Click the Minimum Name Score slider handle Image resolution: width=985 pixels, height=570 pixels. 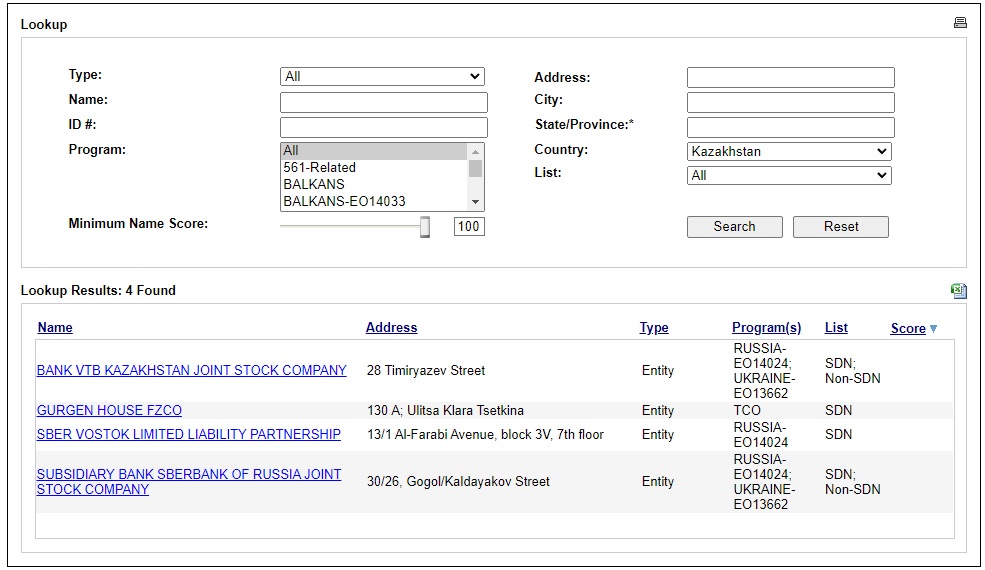click(x=425, y=227)
